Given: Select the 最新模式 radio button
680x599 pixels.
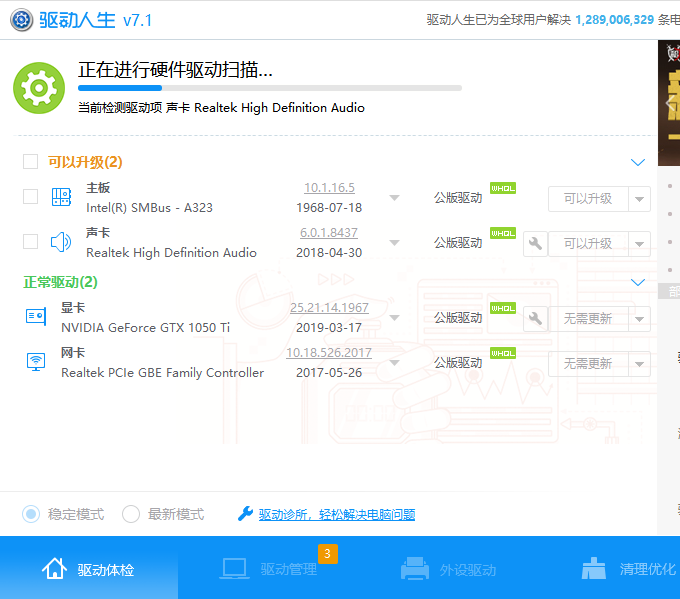Looking at the screenshot, I should (131, 514).
